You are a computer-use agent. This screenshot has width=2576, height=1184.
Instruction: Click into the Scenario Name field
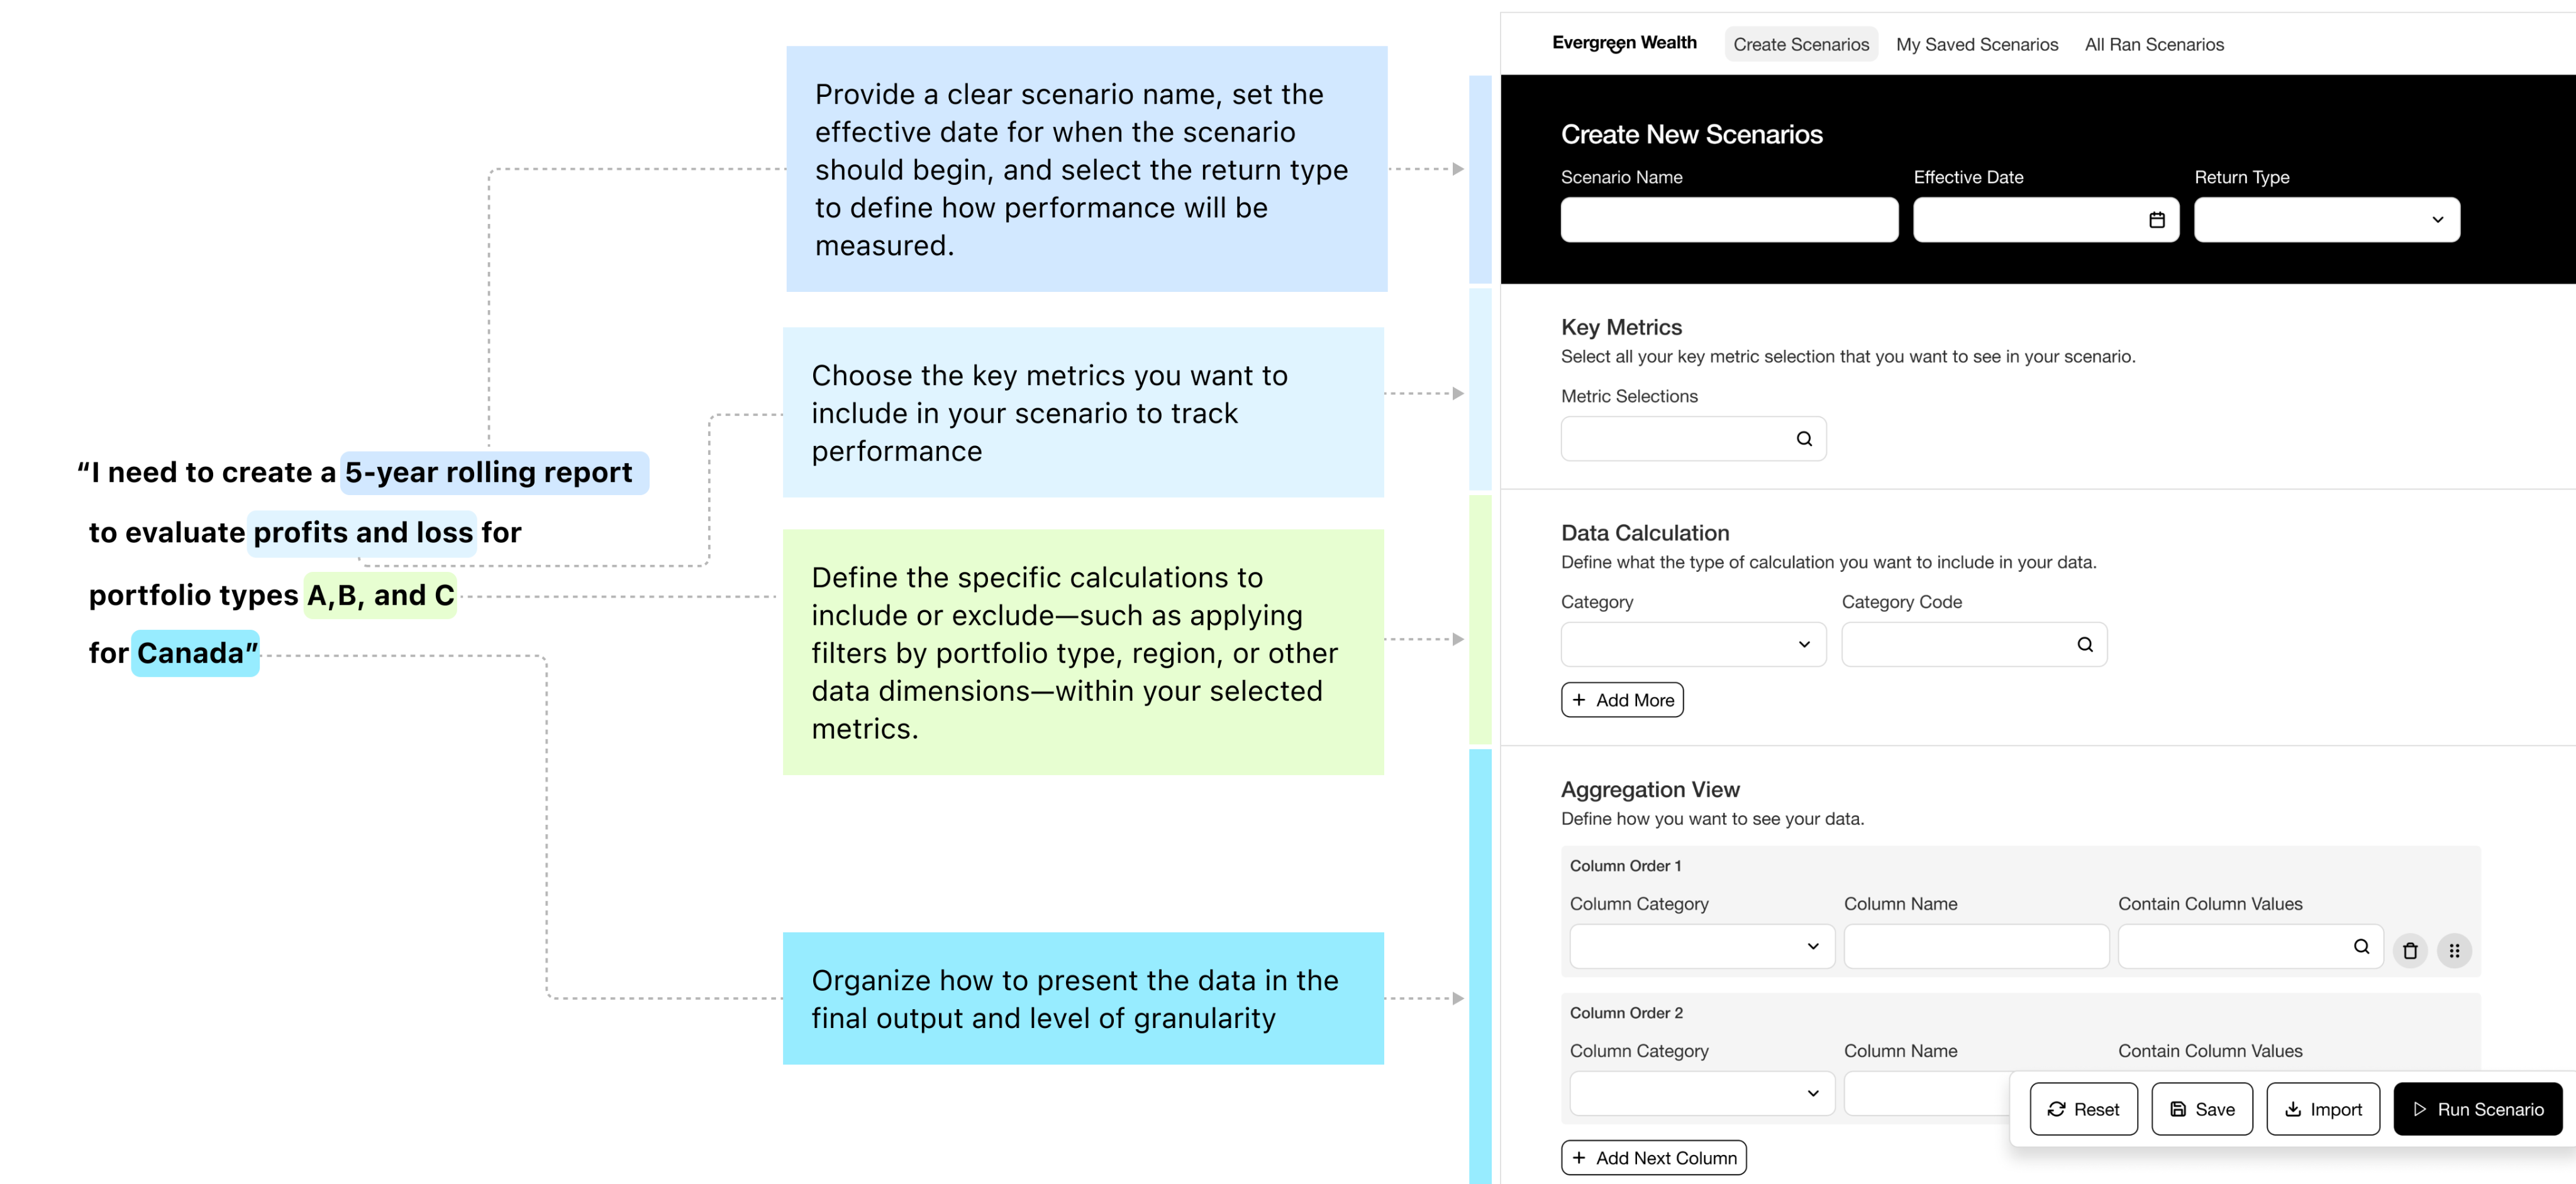click(1728, 220)
